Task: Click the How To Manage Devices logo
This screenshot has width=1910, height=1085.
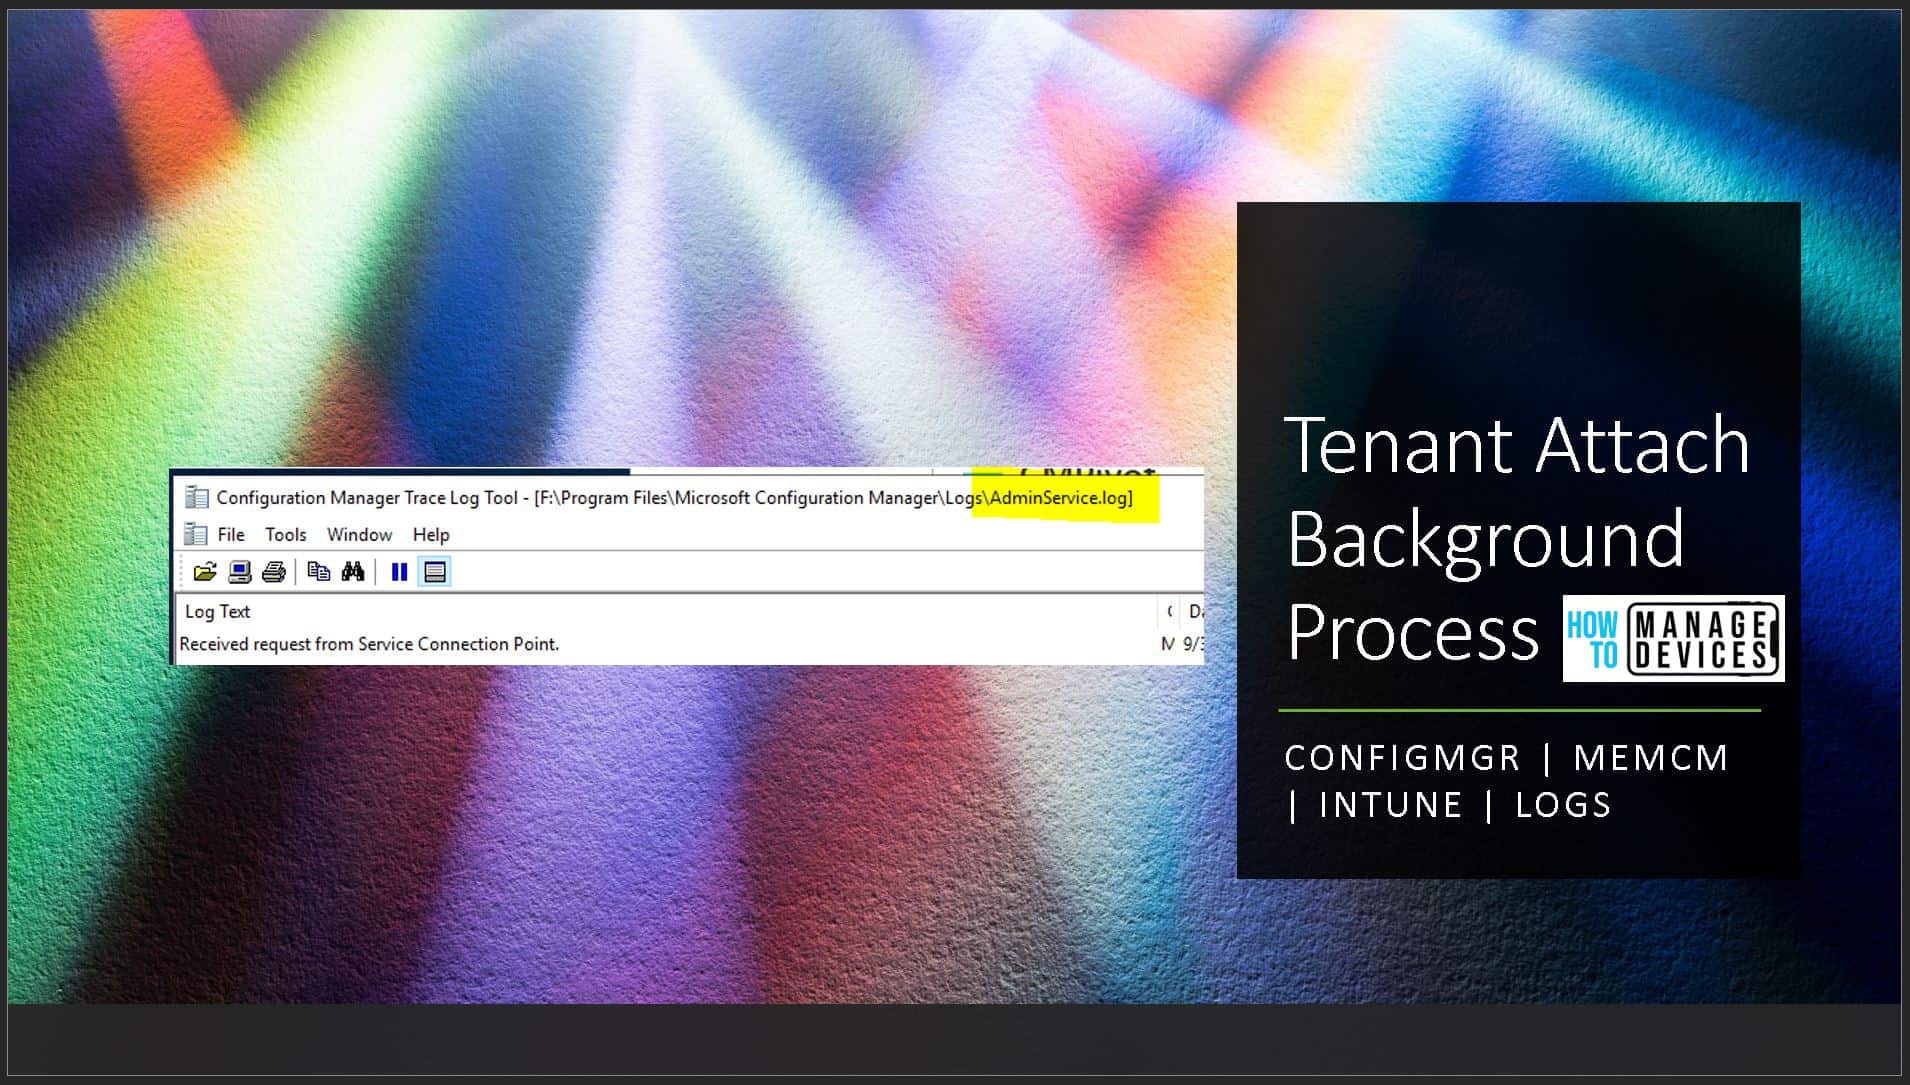Action: click(1670, 640)
